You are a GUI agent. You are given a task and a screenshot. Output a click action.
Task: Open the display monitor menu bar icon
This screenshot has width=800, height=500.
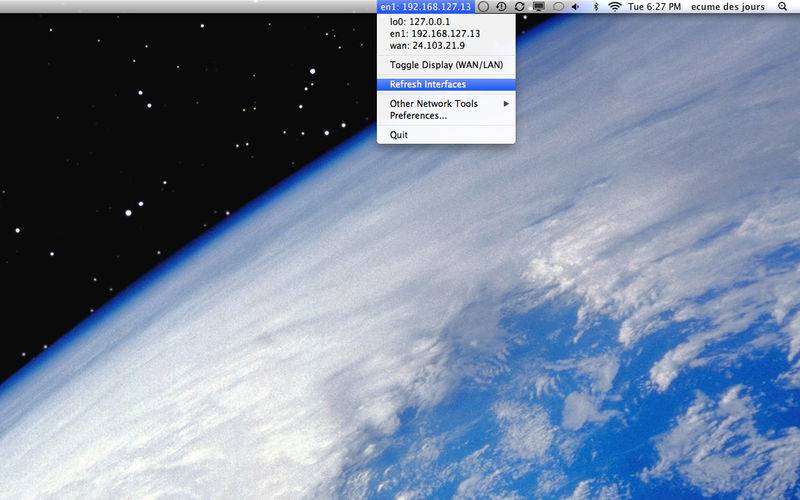pos(539,7)
